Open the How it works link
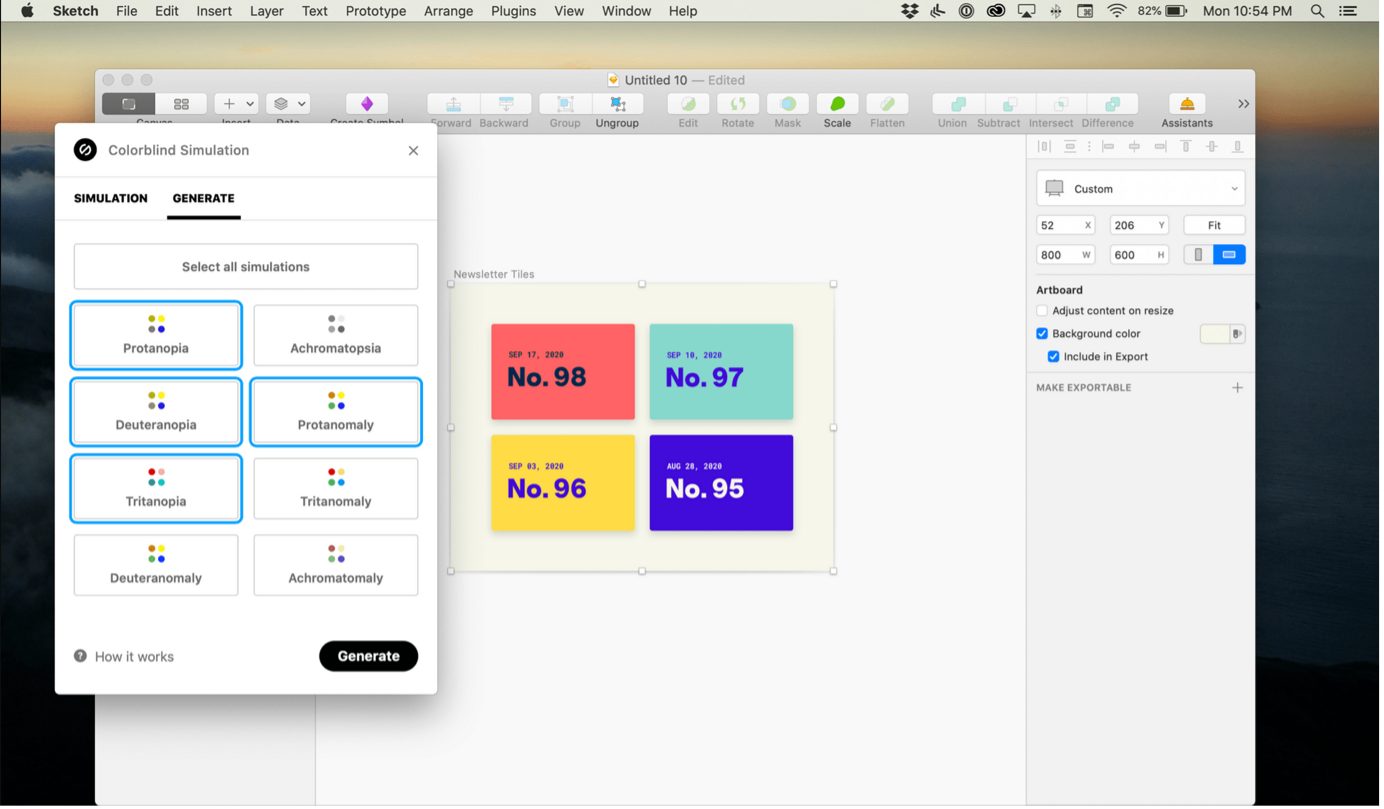 [135, 658]
